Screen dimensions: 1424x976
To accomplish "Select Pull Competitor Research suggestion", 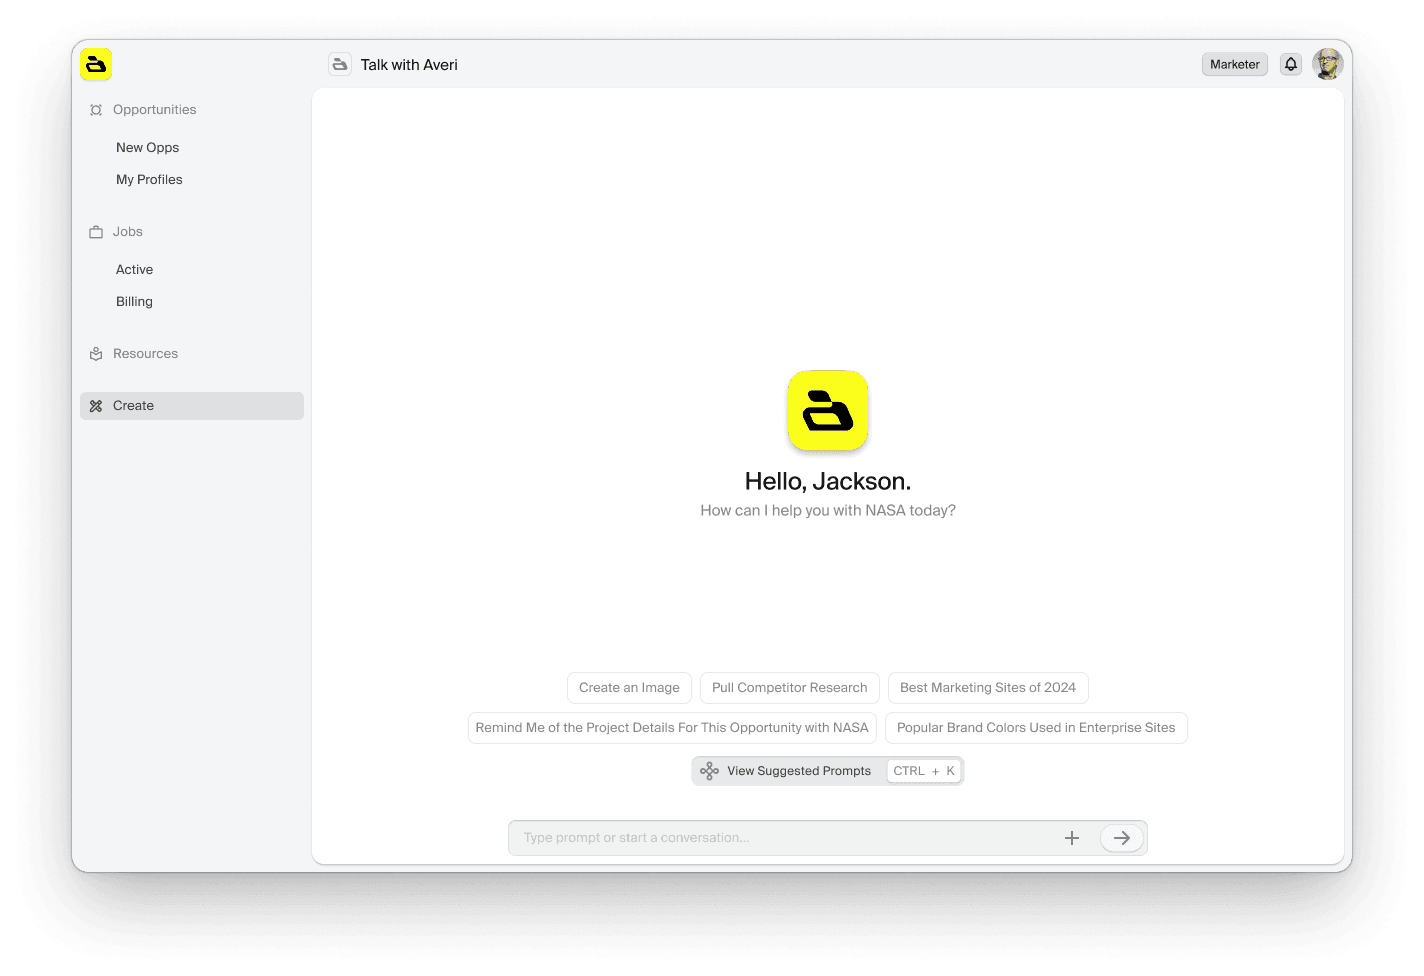I will (790, 688).
